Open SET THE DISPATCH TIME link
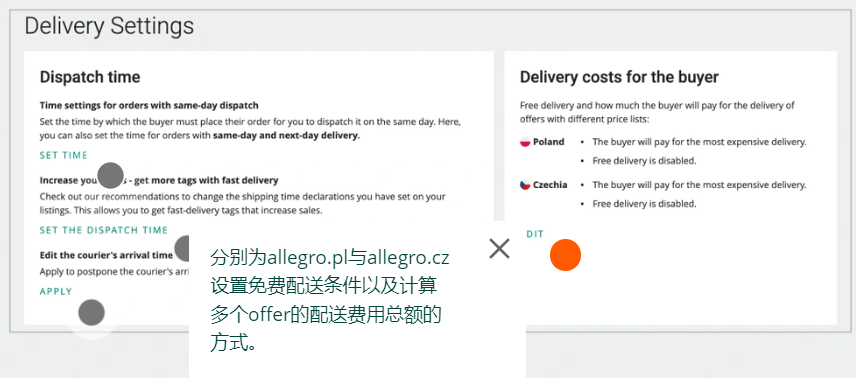Screen dimensions: 856x378 (104, 231)
